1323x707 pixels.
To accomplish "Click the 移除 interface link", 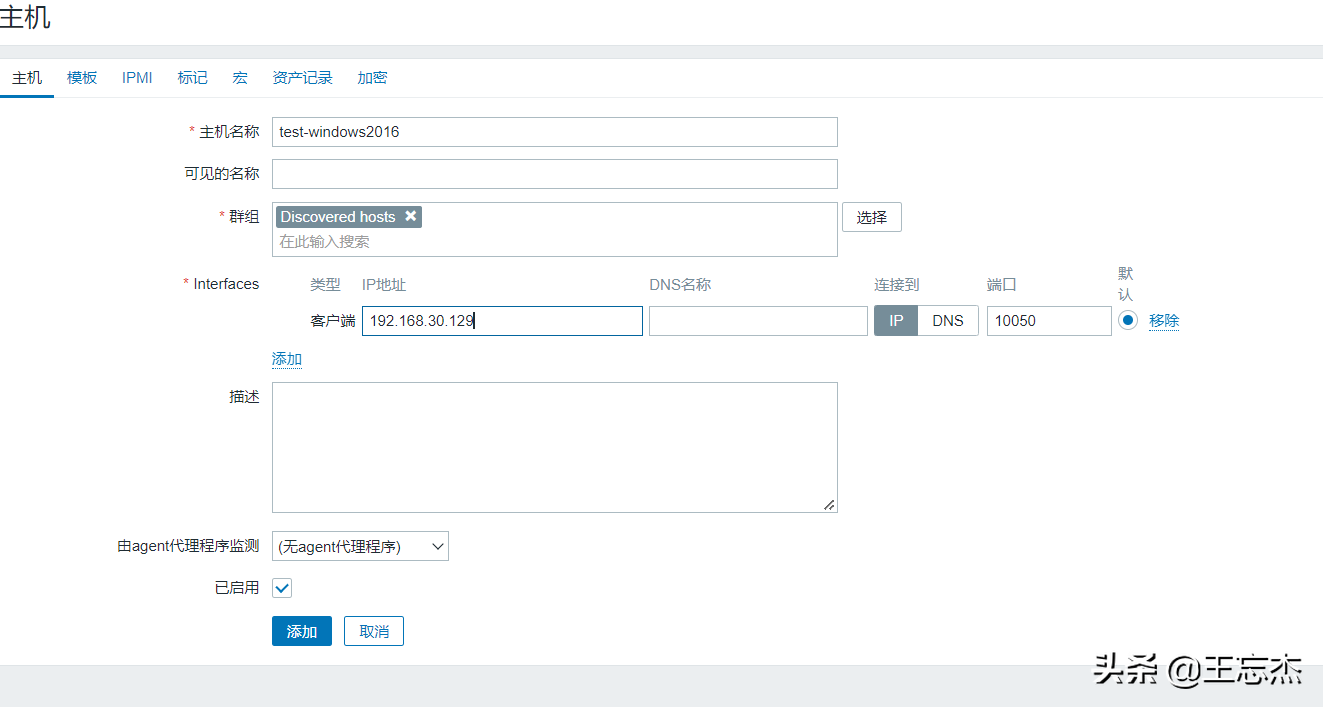I will [1164, 321].
